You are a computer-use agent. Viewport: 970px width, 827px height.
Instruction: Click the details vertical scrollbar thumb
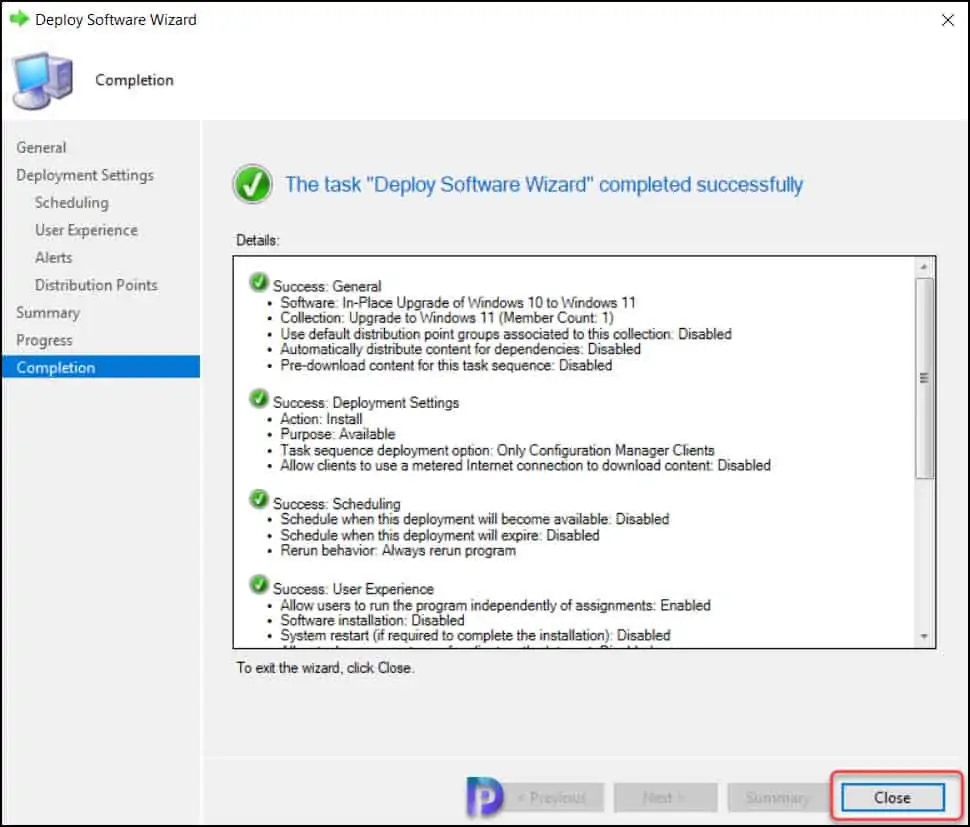click(924, 378)
